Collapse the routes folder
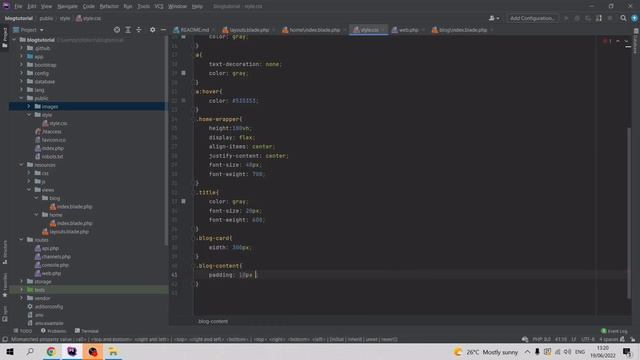This screenshot has width=640, height=360. pyautogui.click(x=22, y=240)
